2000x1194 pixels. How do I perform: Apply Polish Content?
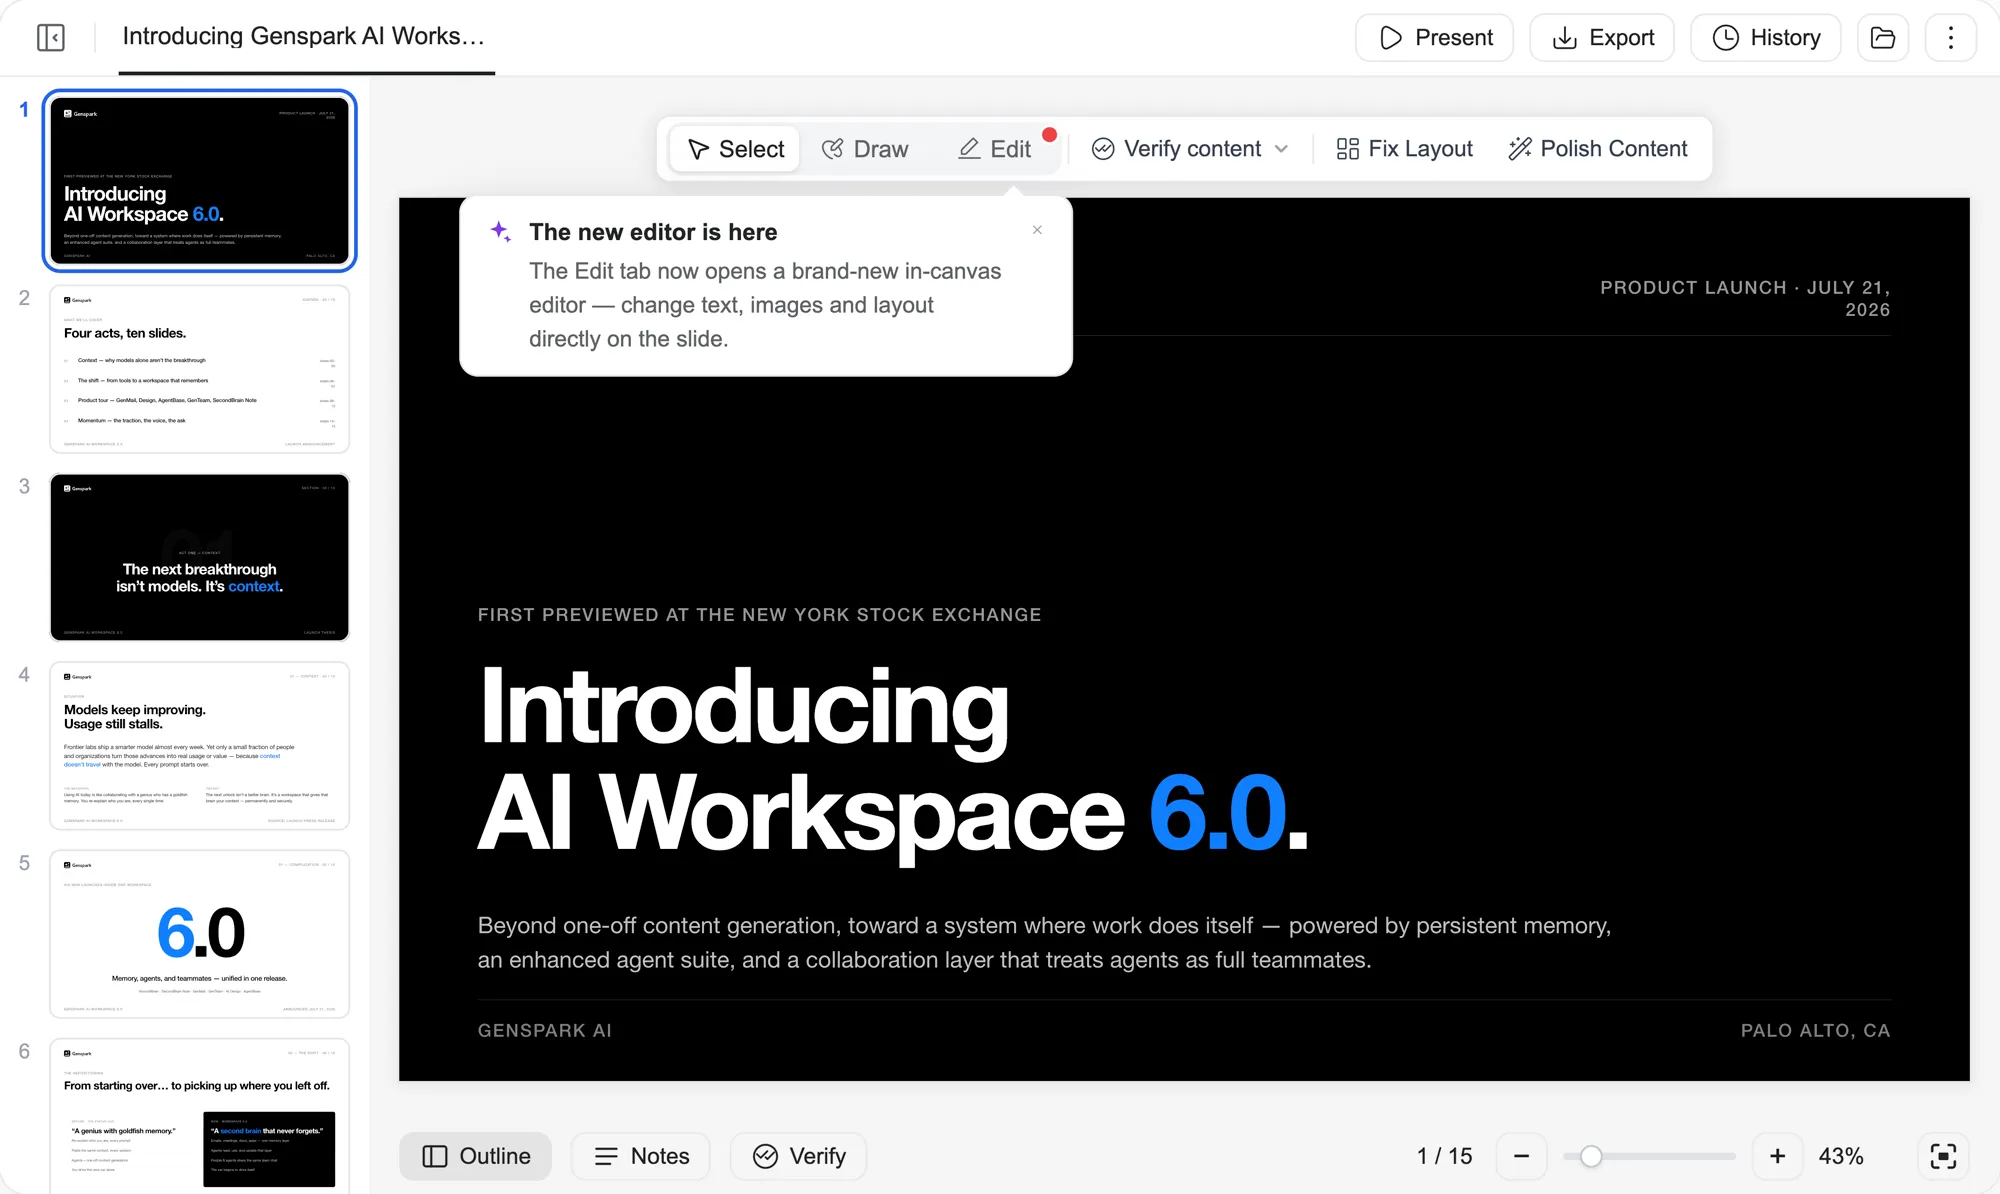click(x=1598, y=149)
